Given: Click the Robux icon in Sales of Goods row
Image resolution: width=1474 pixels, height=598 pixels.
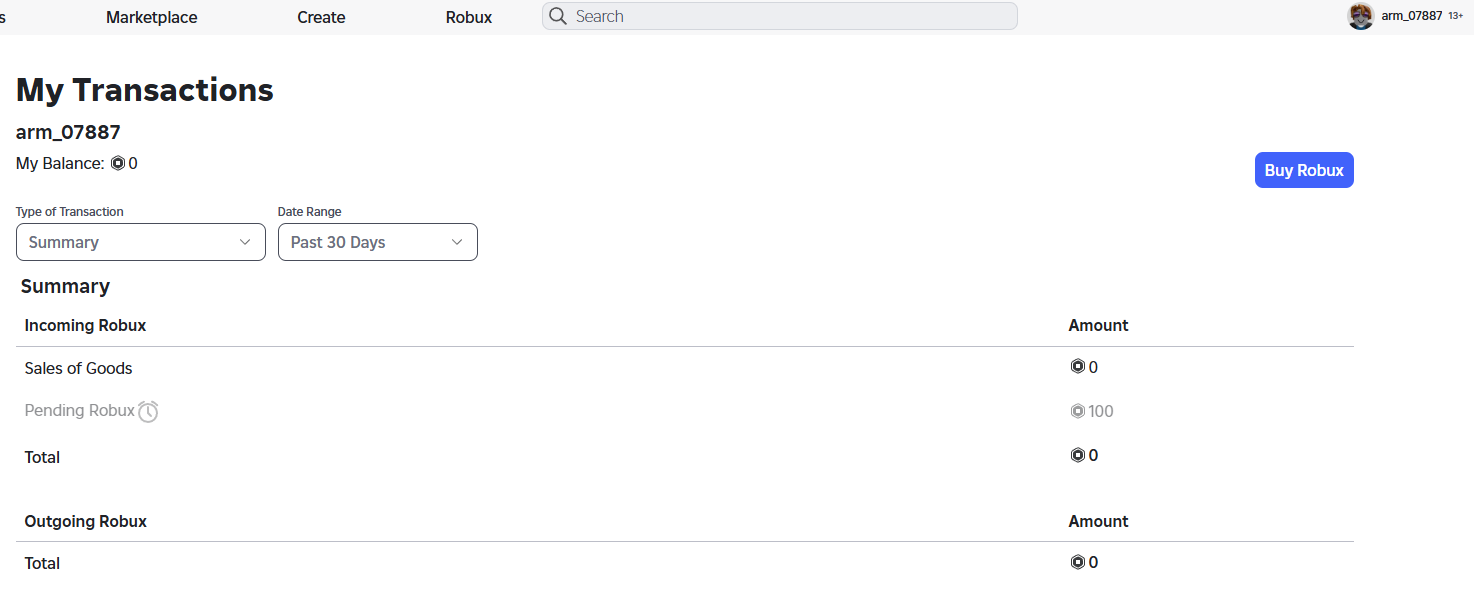Looking at the screenshot, I should tap(1077, 367).
